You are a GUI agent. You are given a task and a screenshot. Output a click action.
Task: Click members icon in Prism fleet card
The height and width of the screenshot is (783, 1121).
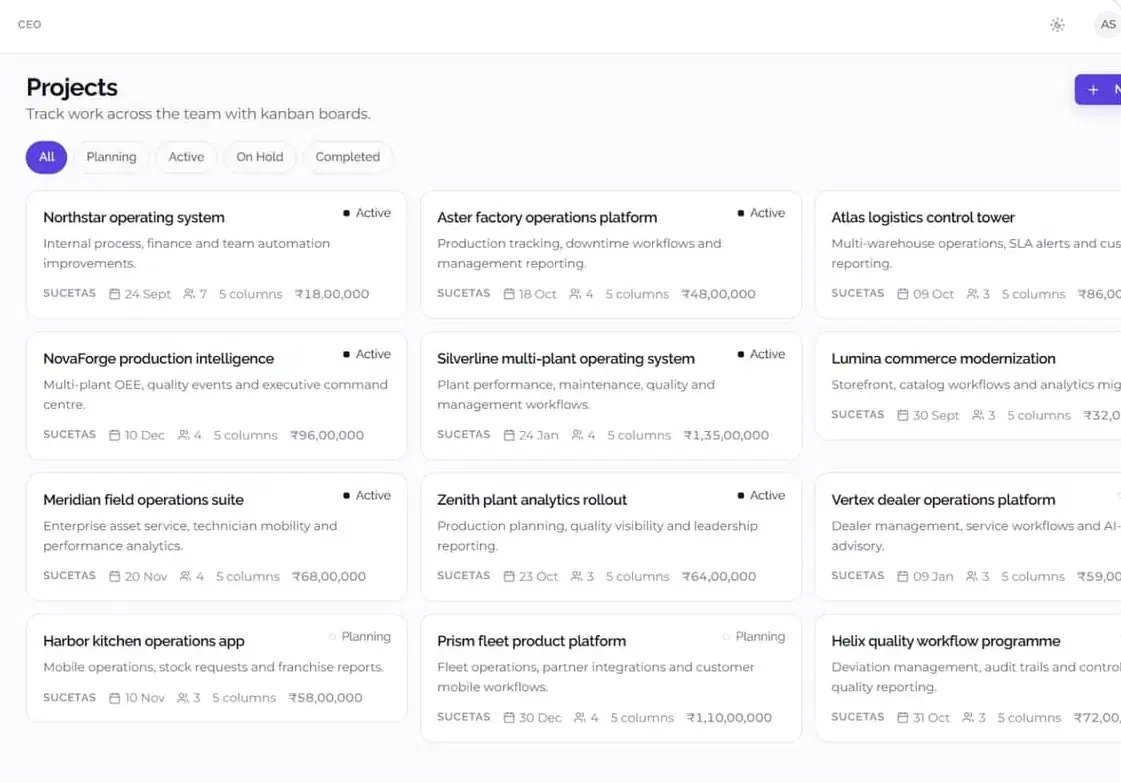pyautogui.click(x=580, y=717)
